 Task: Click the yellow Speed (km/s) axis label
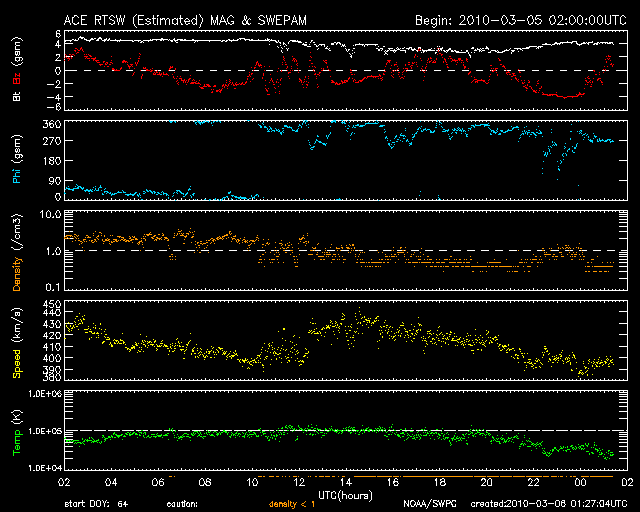click(x=16, y=339)
